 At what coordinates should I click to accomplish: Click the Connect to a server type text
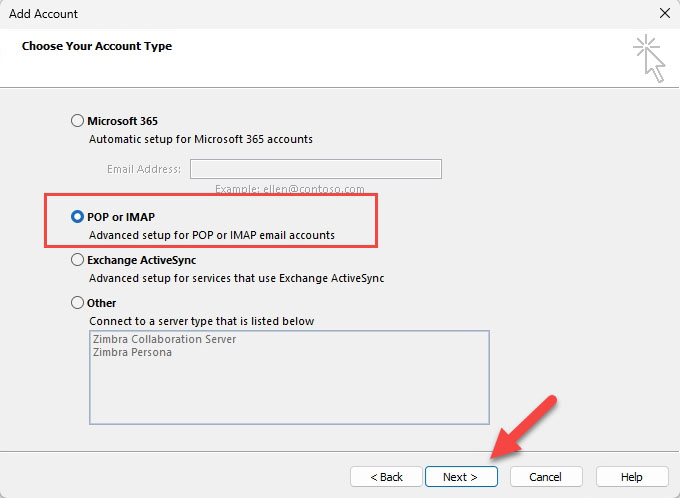(201, 321)
